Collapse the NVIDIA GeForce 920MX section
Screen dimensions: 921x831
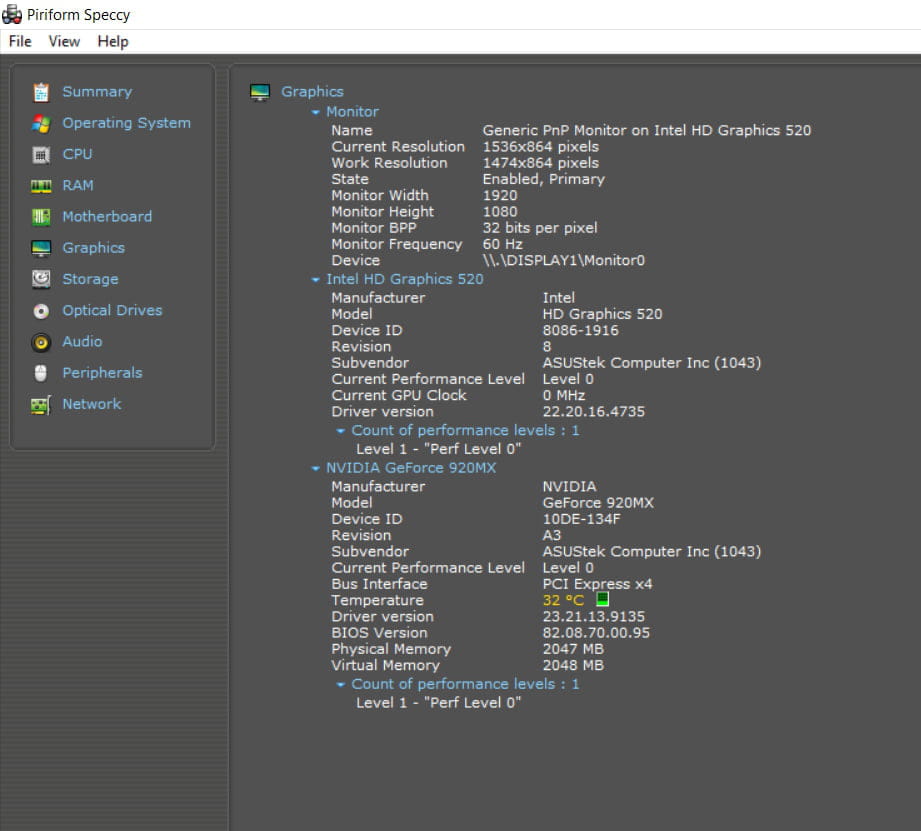pos(316,469)
